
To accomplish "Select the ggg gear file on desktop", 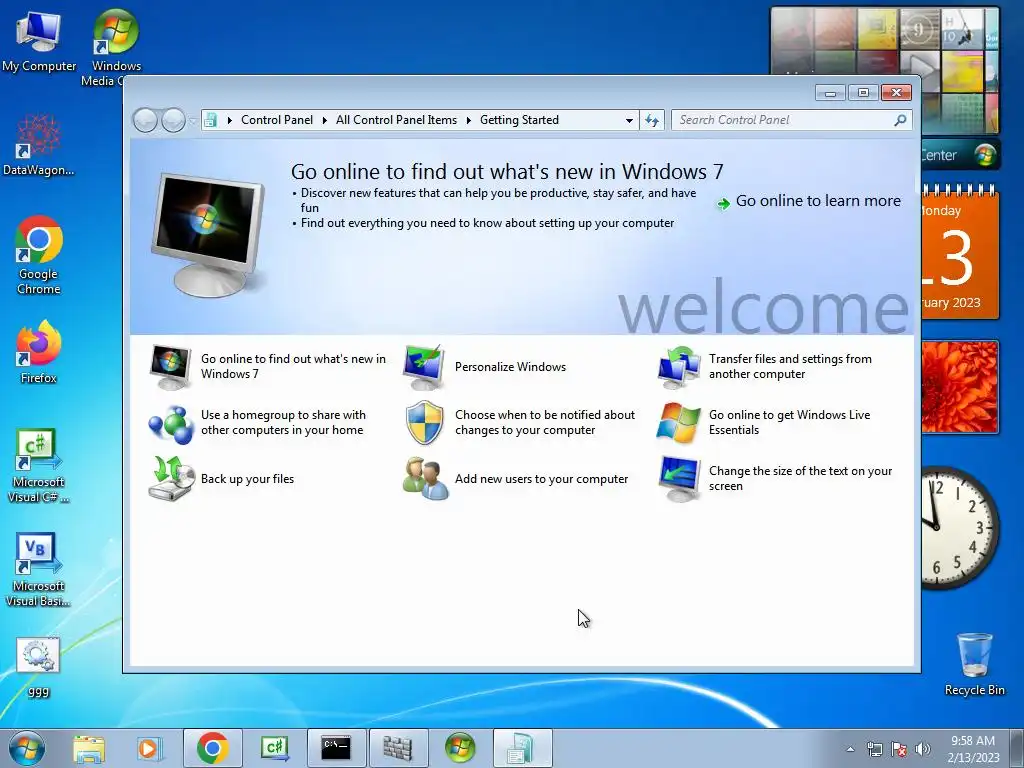I will (x=39, y=667).
